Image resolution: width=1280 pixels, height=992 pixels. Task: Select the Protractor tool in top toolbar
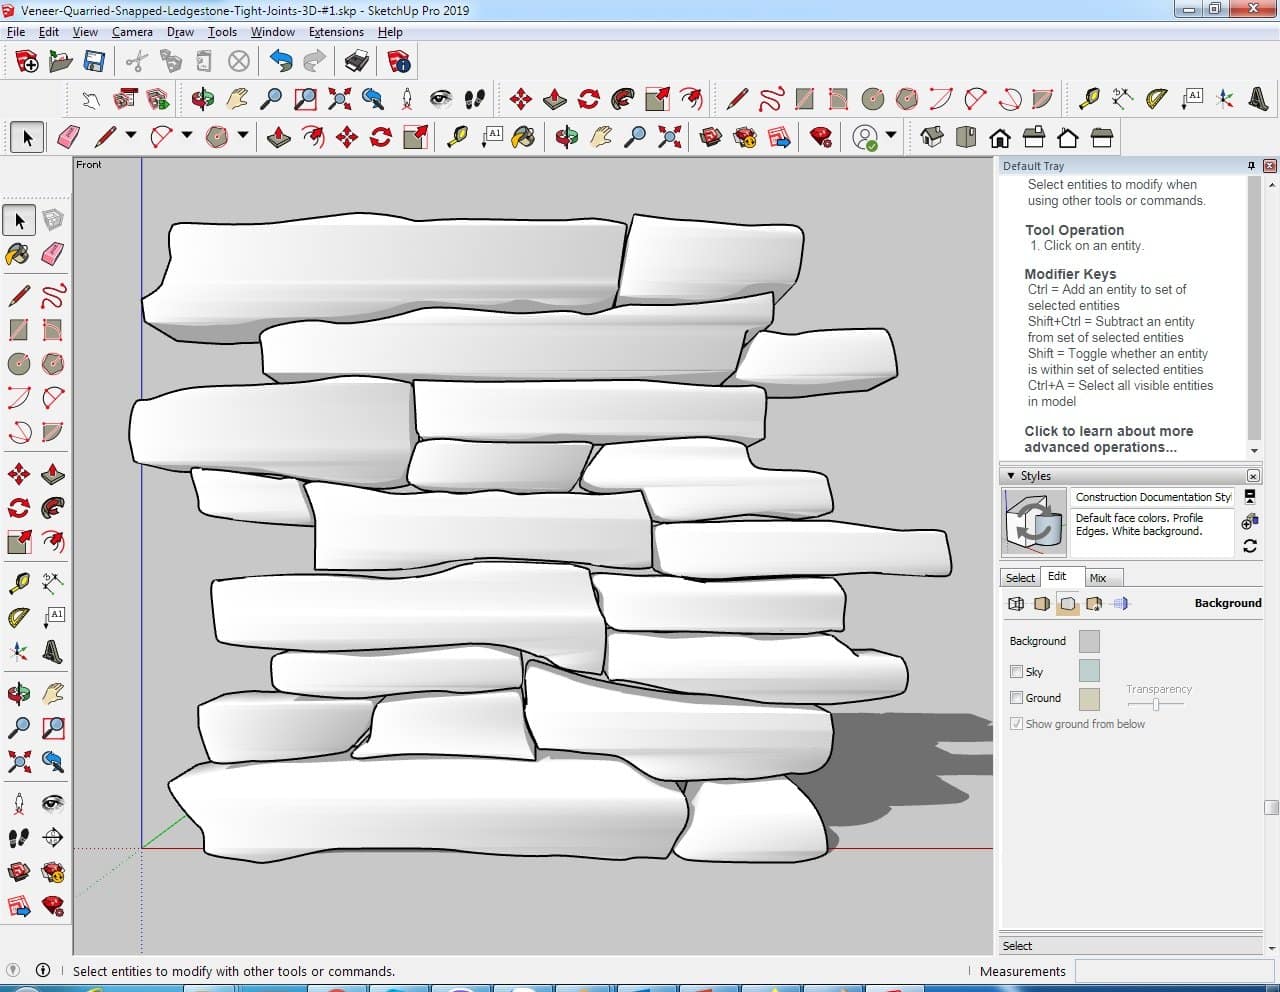[x=1157, y=99]
